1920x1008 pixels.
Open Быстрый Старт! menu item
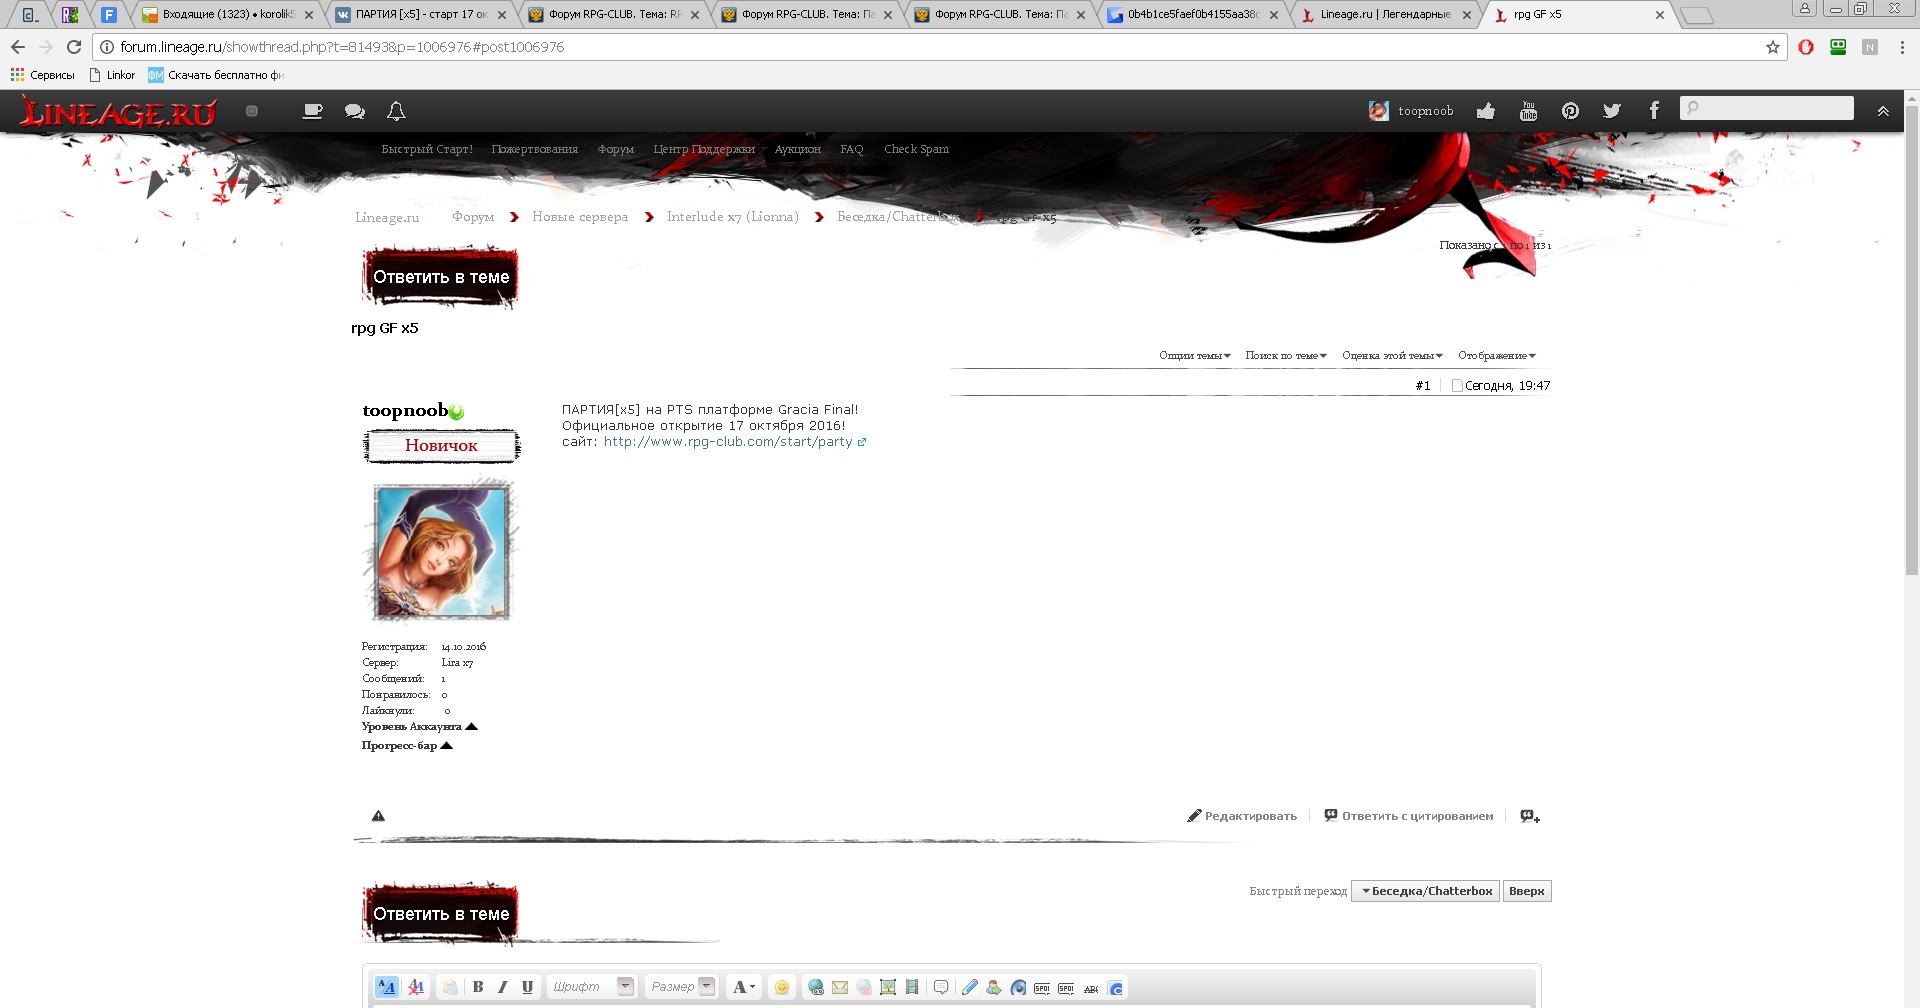427,149
